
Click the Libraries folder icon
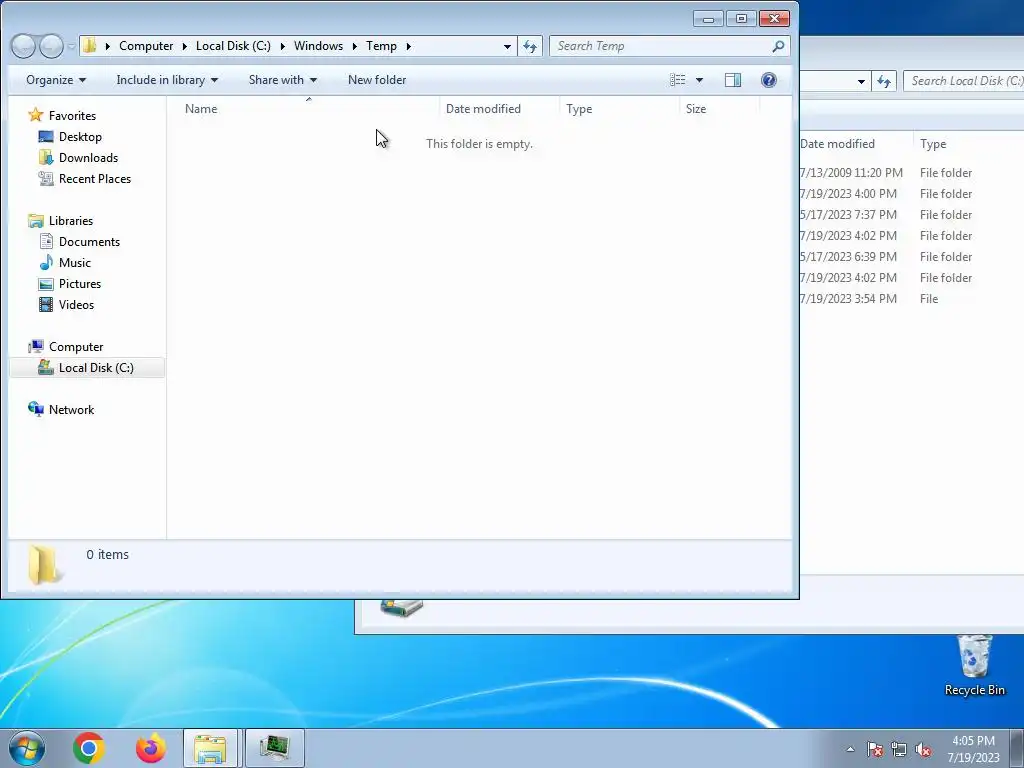(x=36, y=221)
